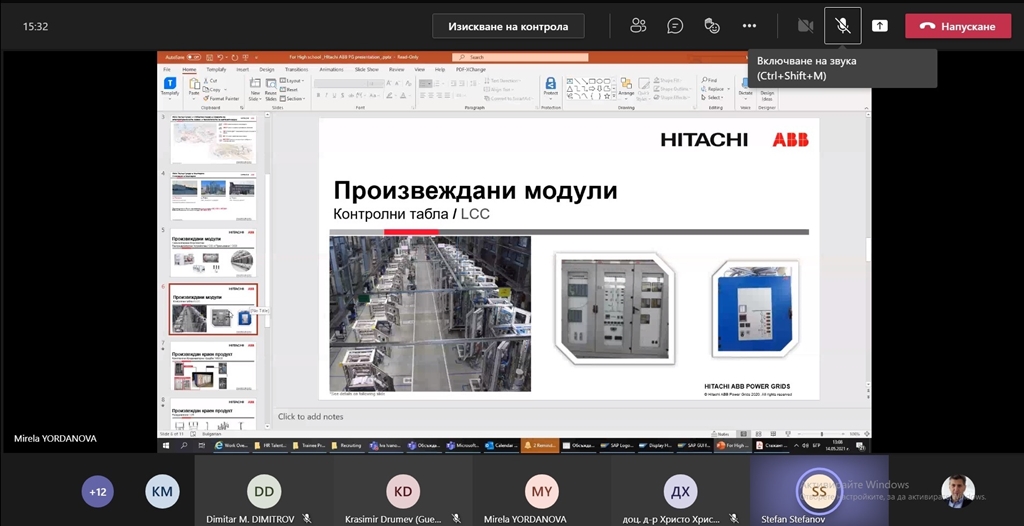This screenshot has width=1024, height=526.
Task: Click the share content icon
Action: [880, 26]
